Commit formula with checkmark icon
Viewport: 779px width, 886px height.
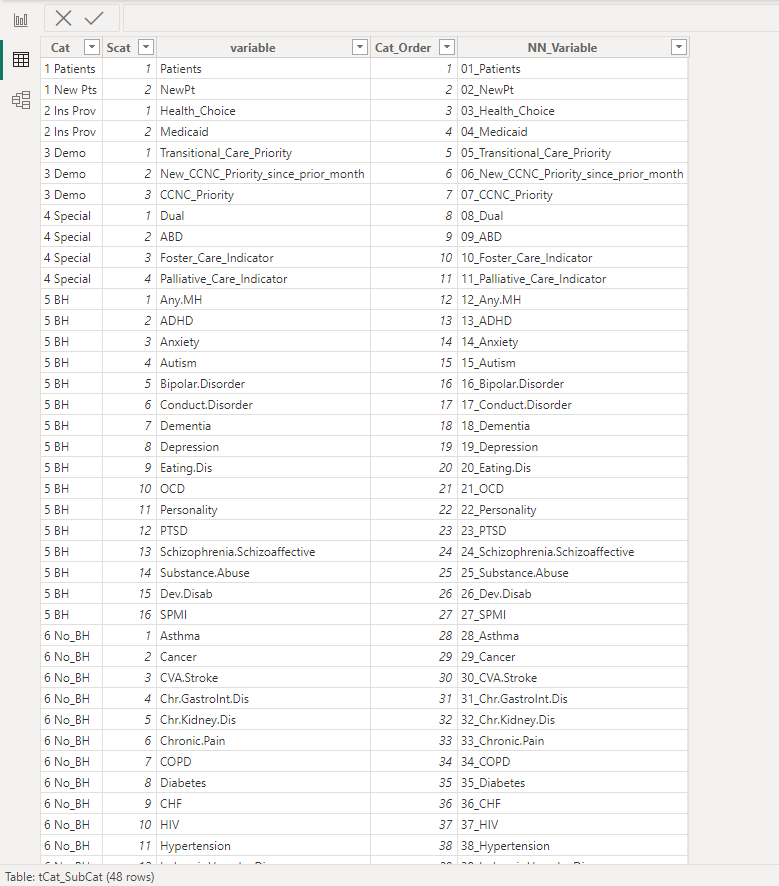[x=94, y=18]
